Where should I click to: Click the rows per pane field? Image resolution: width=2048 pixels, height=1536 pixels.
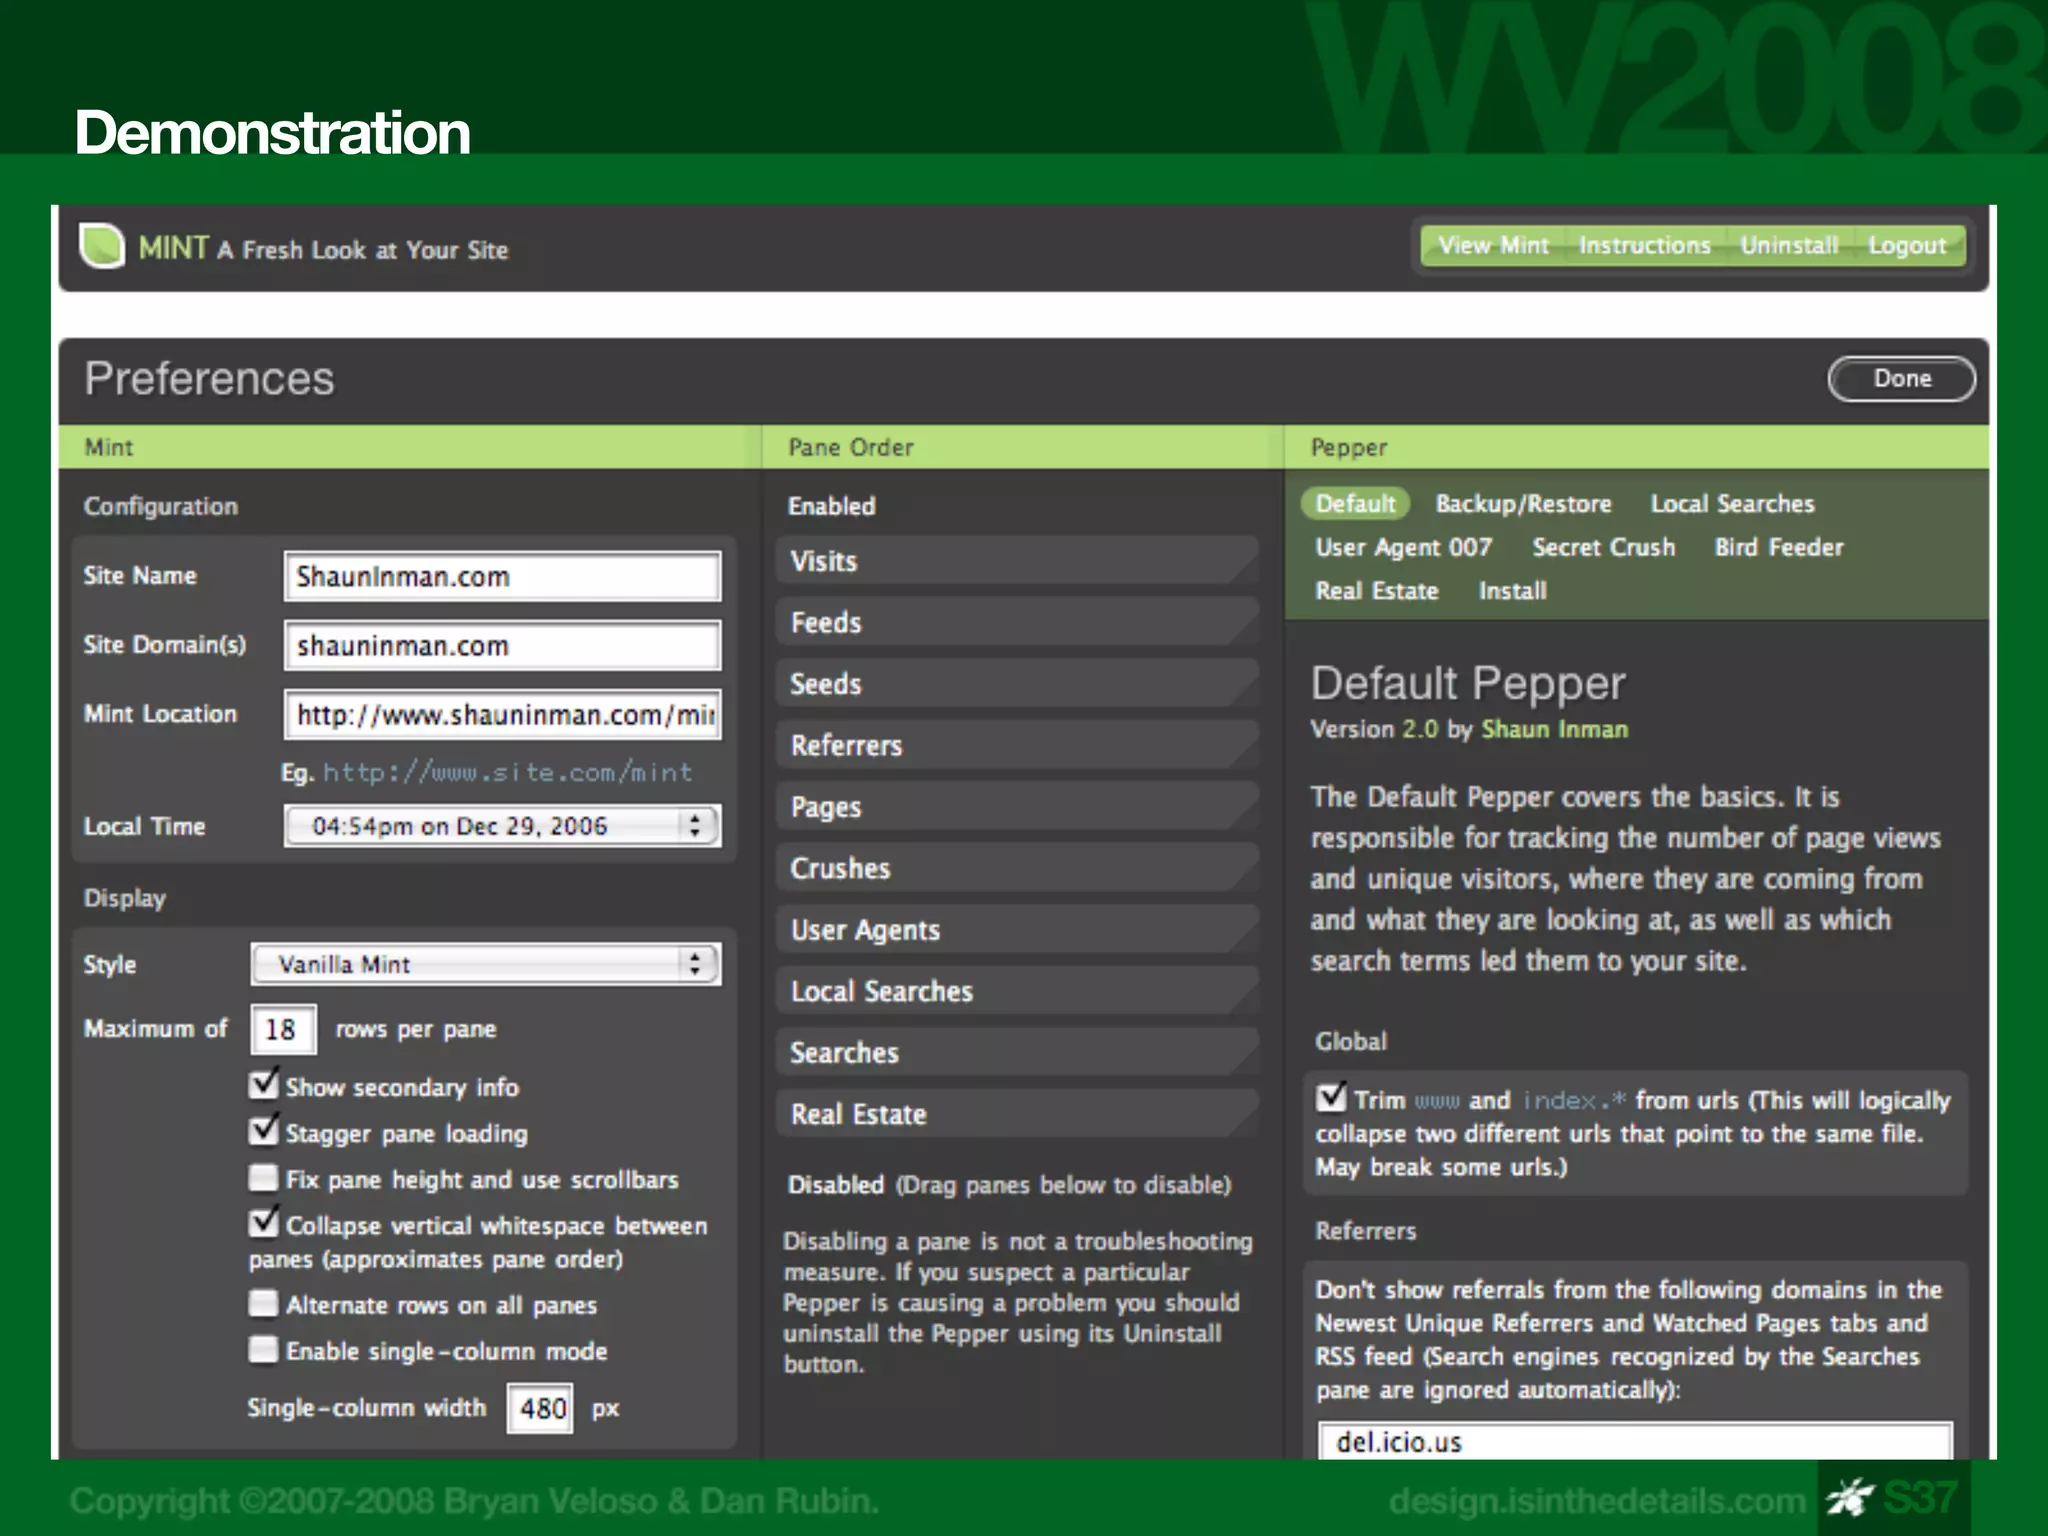pyautogui.click(x=283, y=1029)
